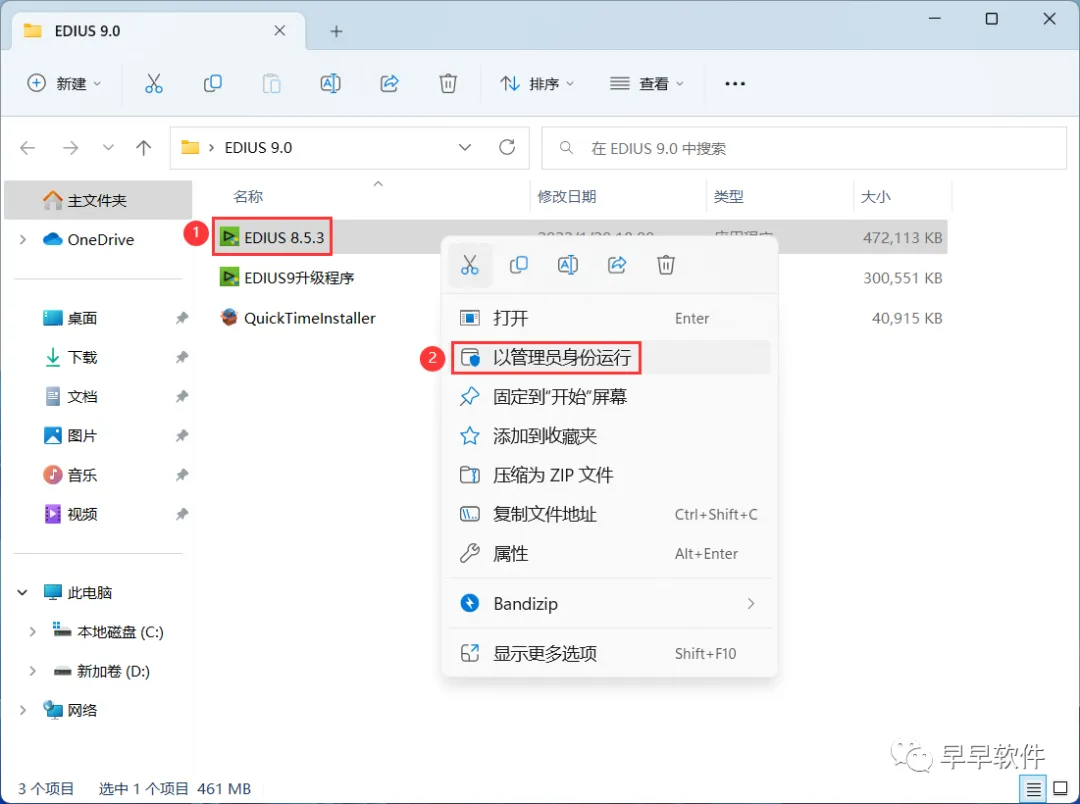The width and height of the screenshot is (1080, 804).
Task: Unpin 桌面 from quick access
Action: (x=182, y=318)
